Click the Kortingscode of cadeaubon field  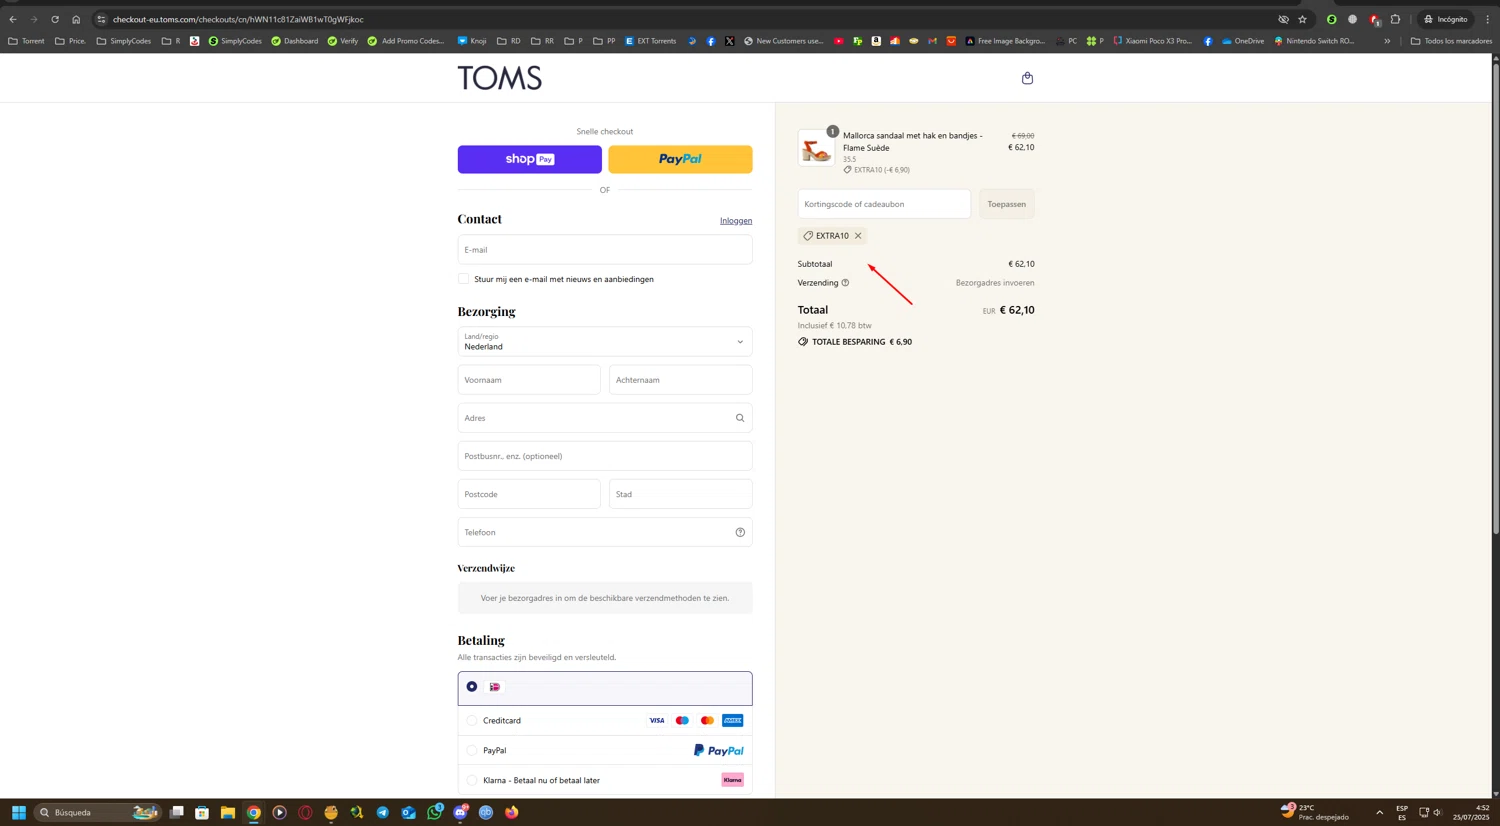click(x=884, y=204)
